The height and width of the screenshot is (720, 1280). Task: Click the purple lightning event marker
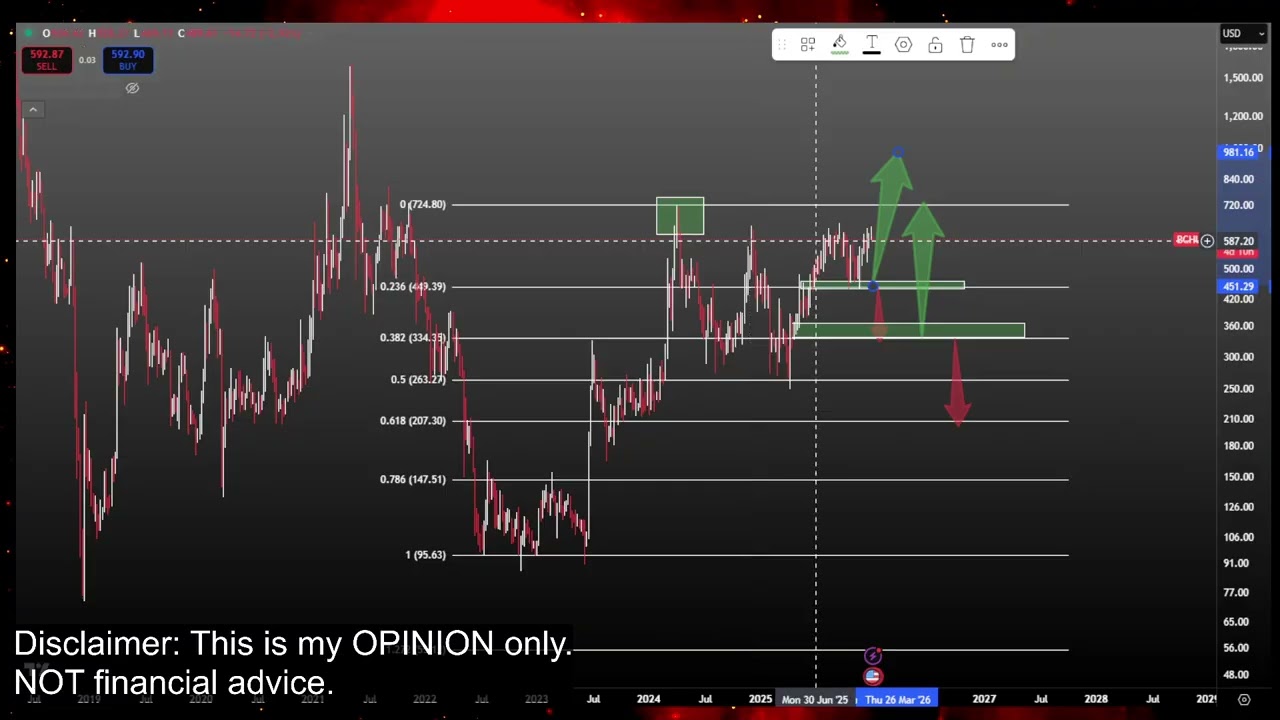pyautogui.click(x=873, y=656)
